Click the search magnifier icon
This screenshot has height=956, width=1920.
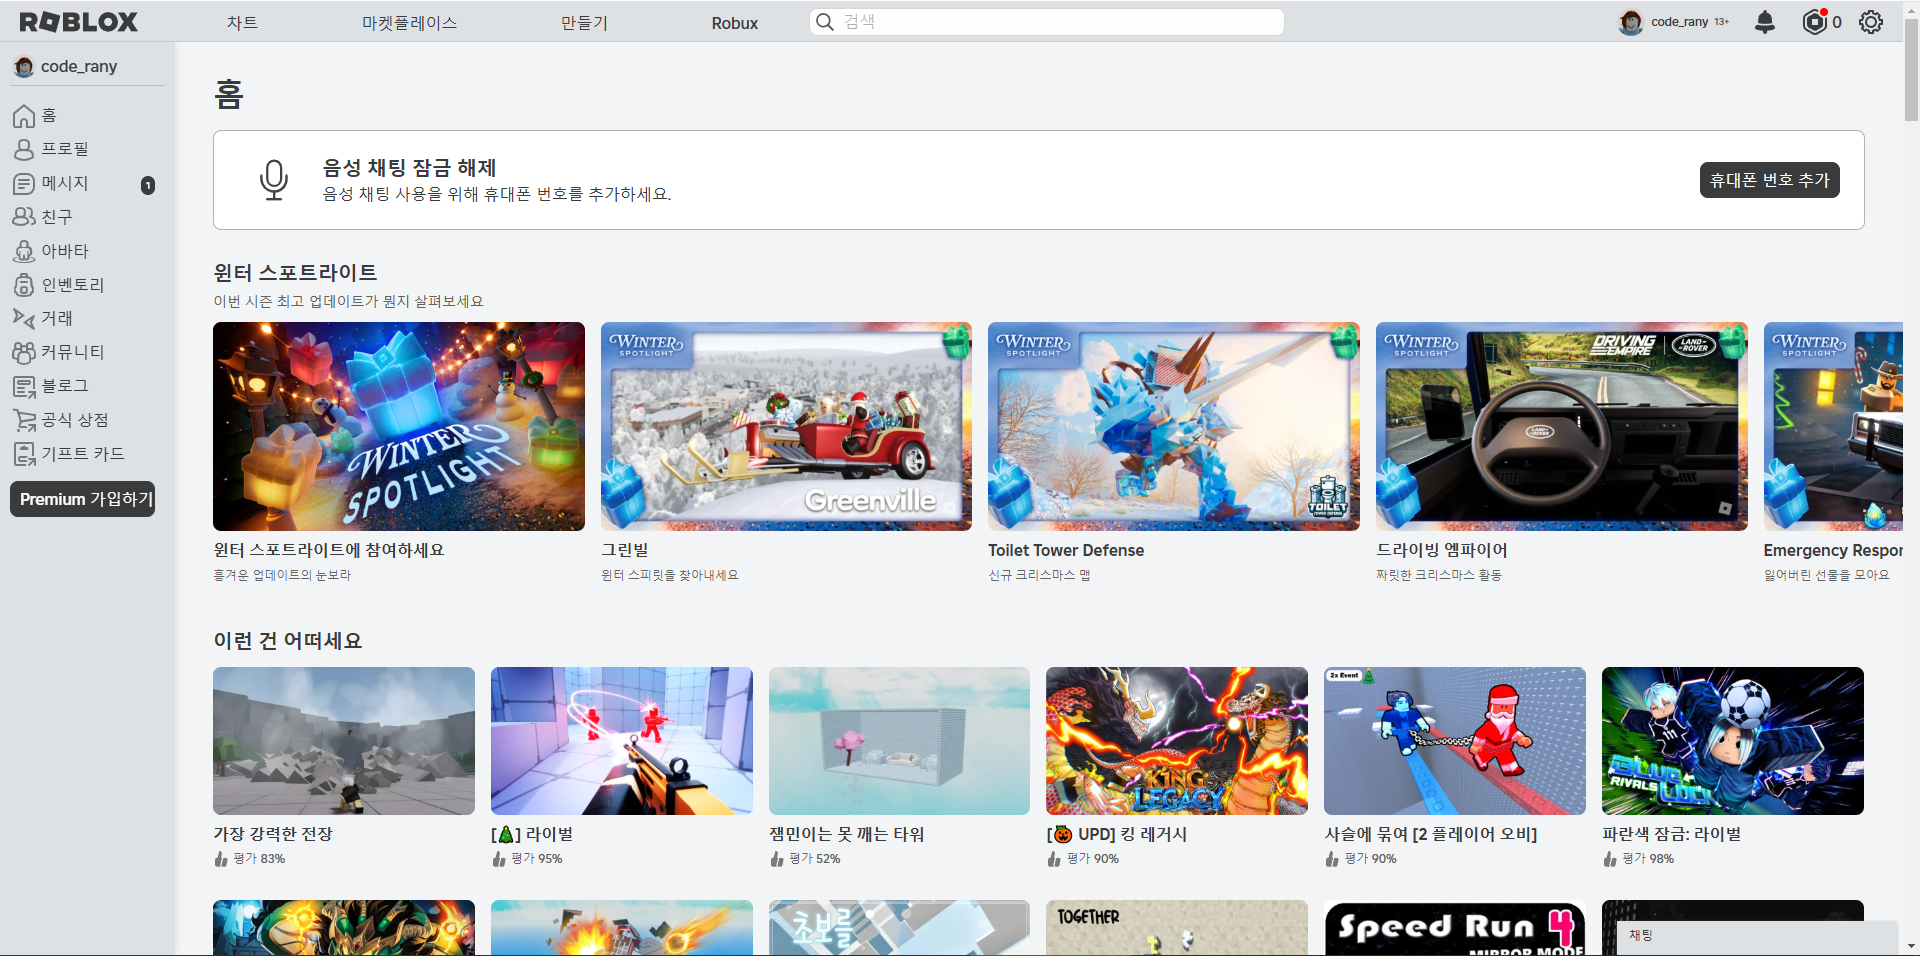pos(824,22)
